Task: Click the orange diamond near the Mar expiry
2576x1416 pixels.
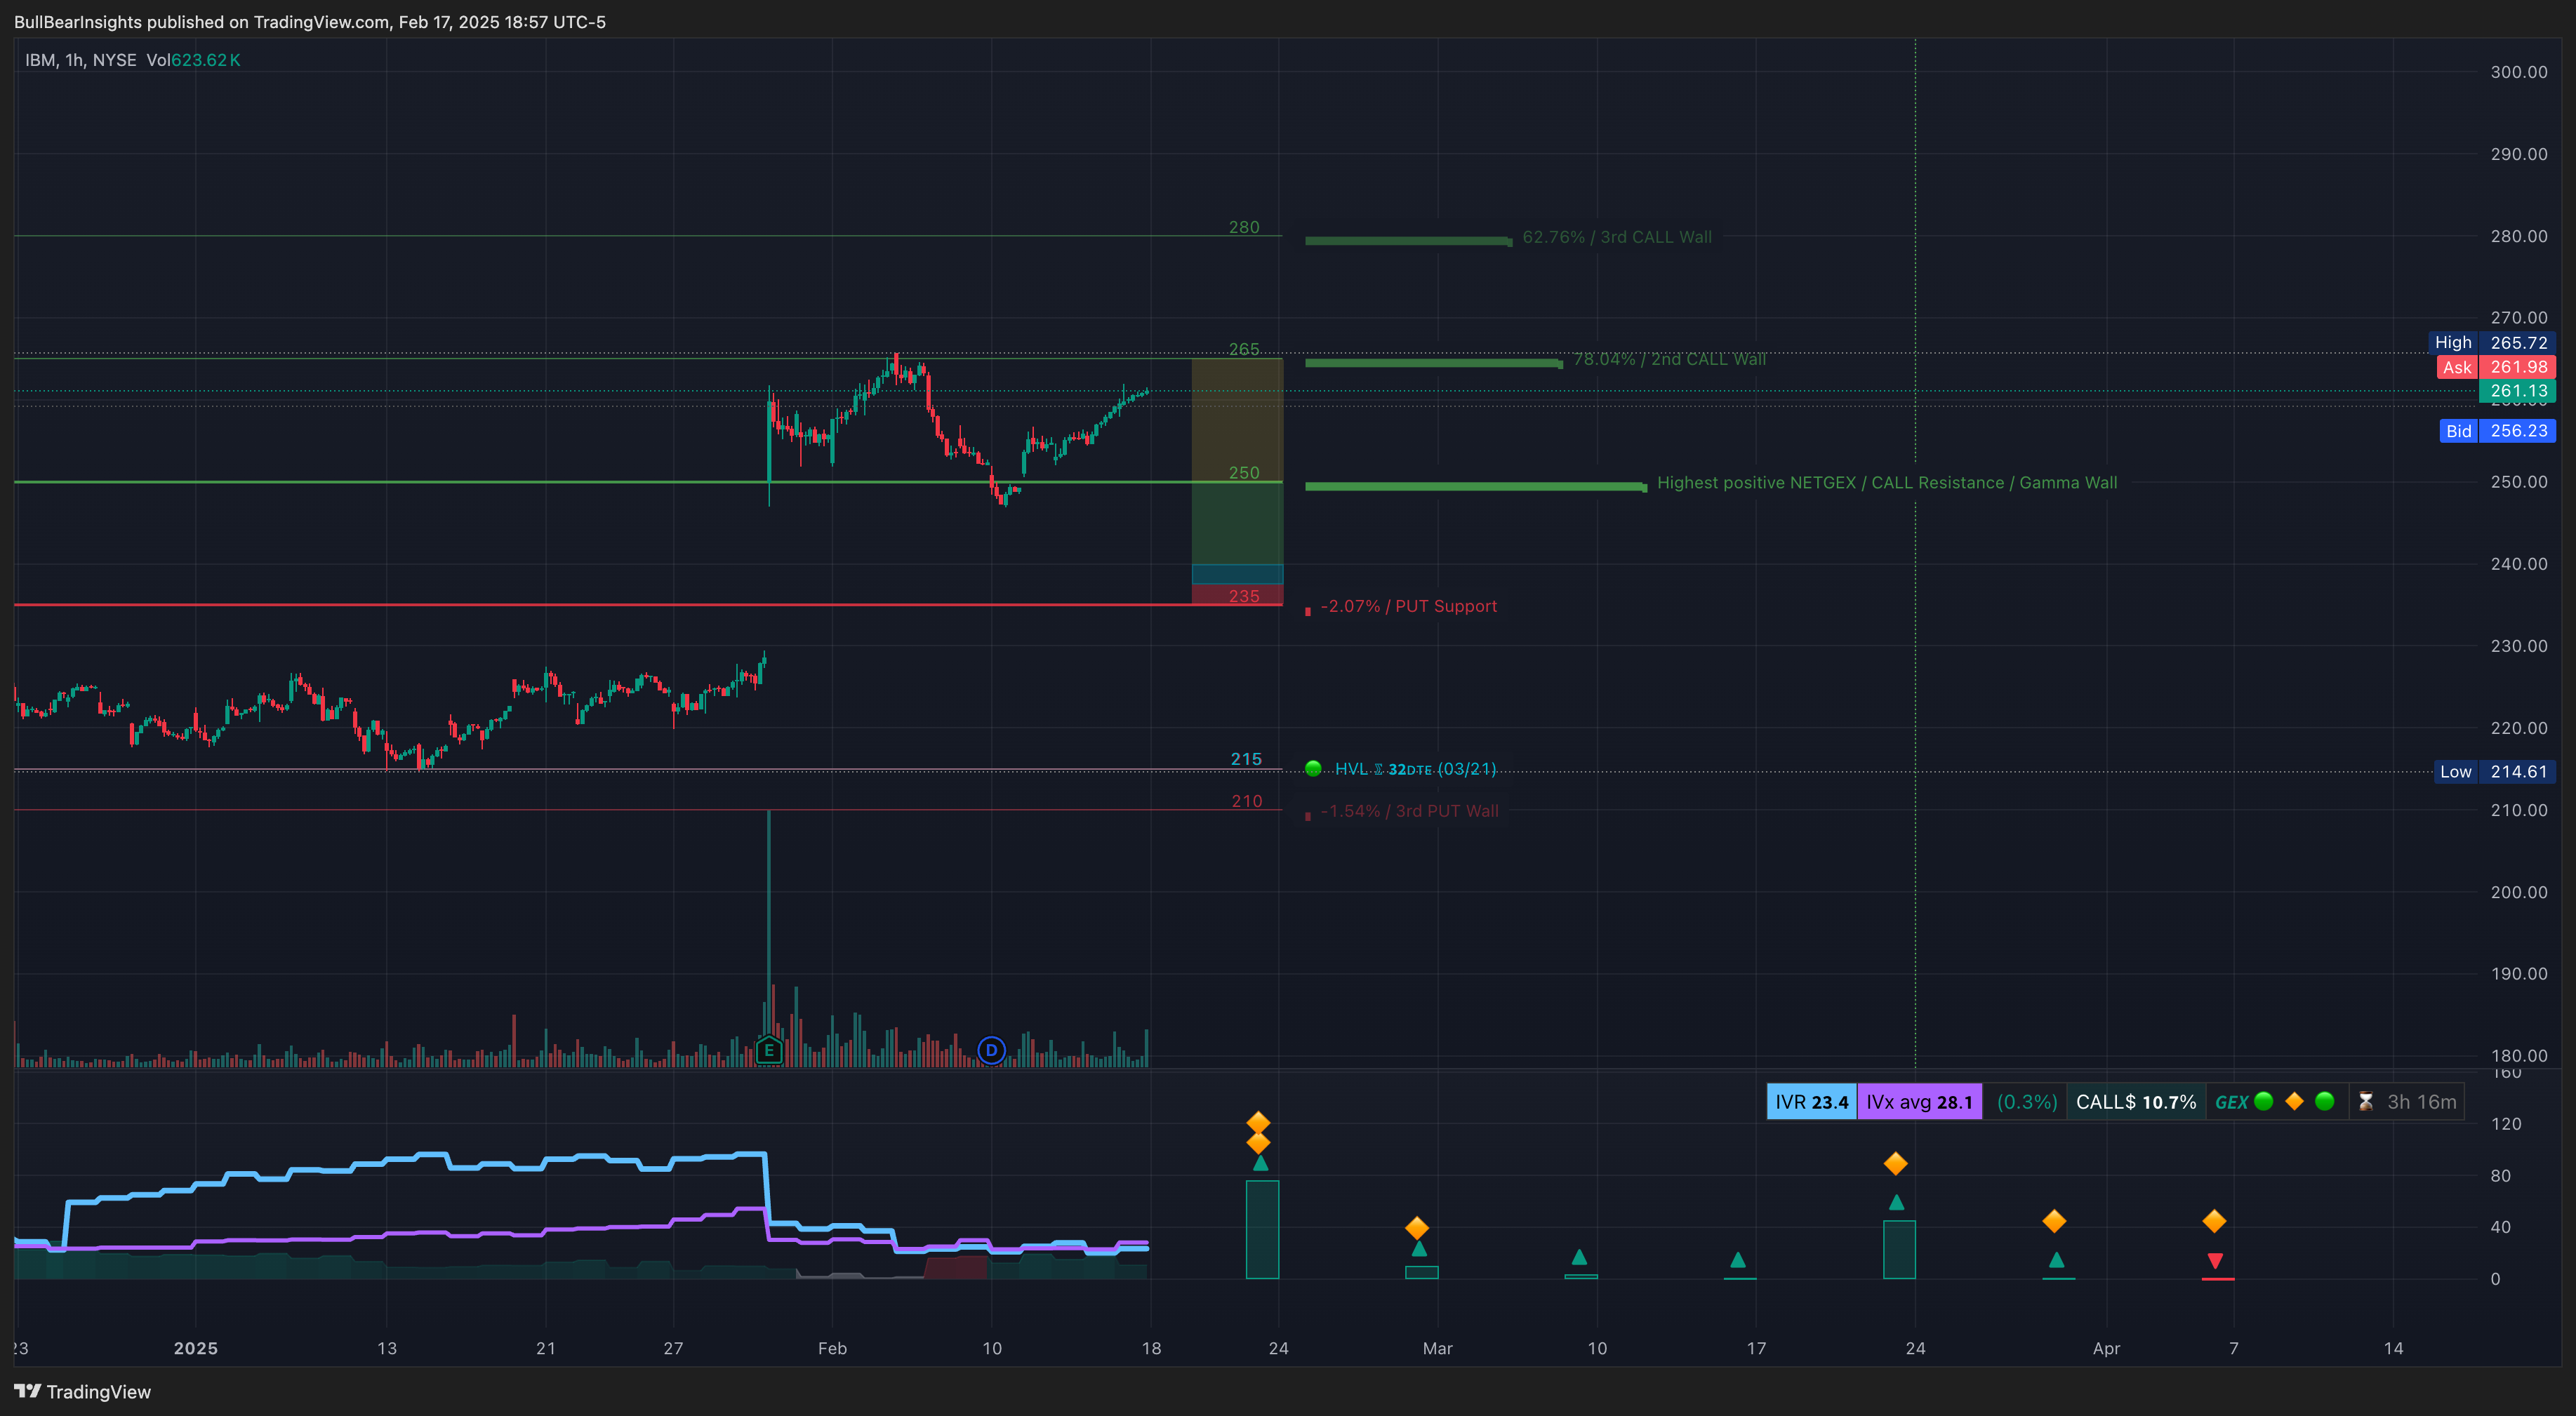Action: 1417,1227
